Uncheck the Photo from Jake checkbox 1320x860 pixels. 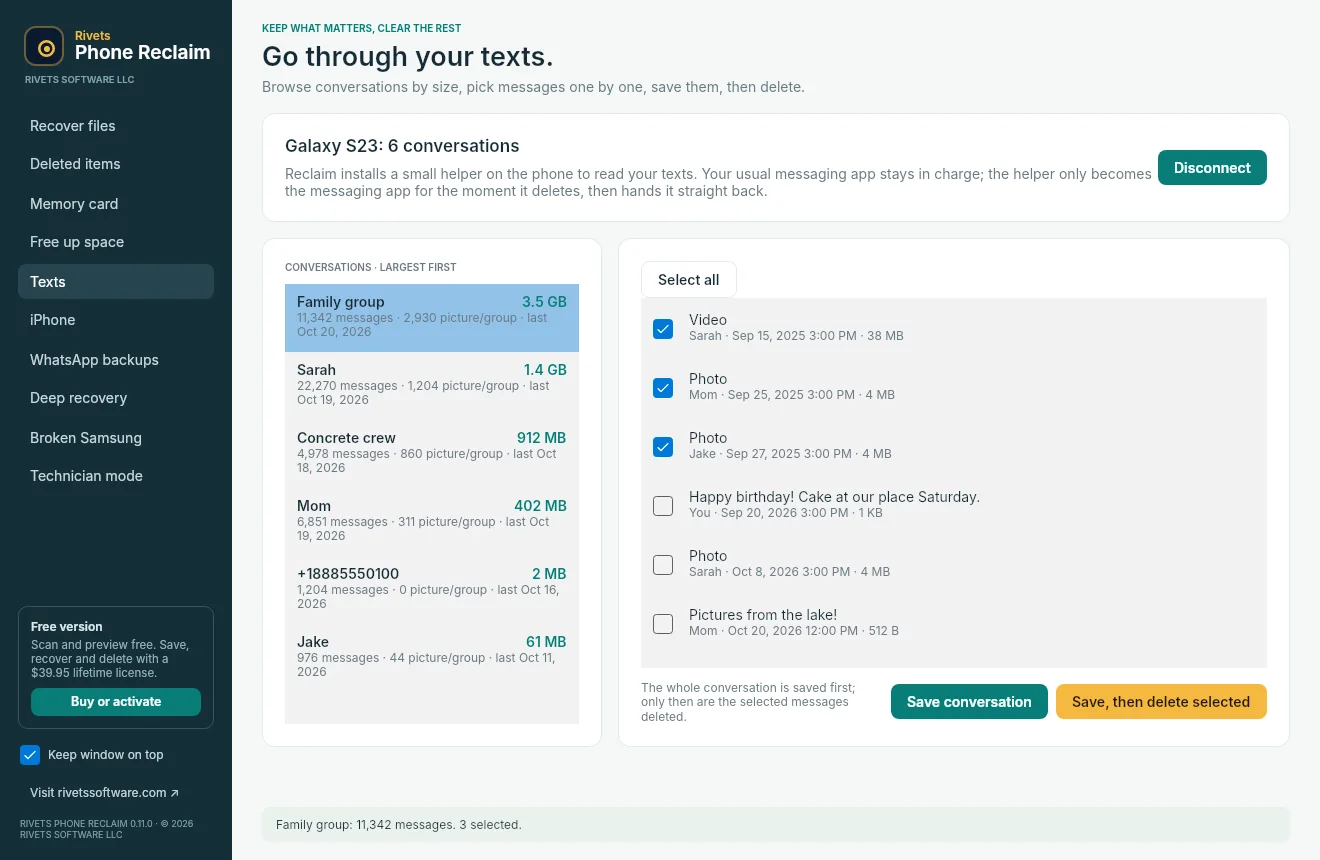(x=663, y=447)
